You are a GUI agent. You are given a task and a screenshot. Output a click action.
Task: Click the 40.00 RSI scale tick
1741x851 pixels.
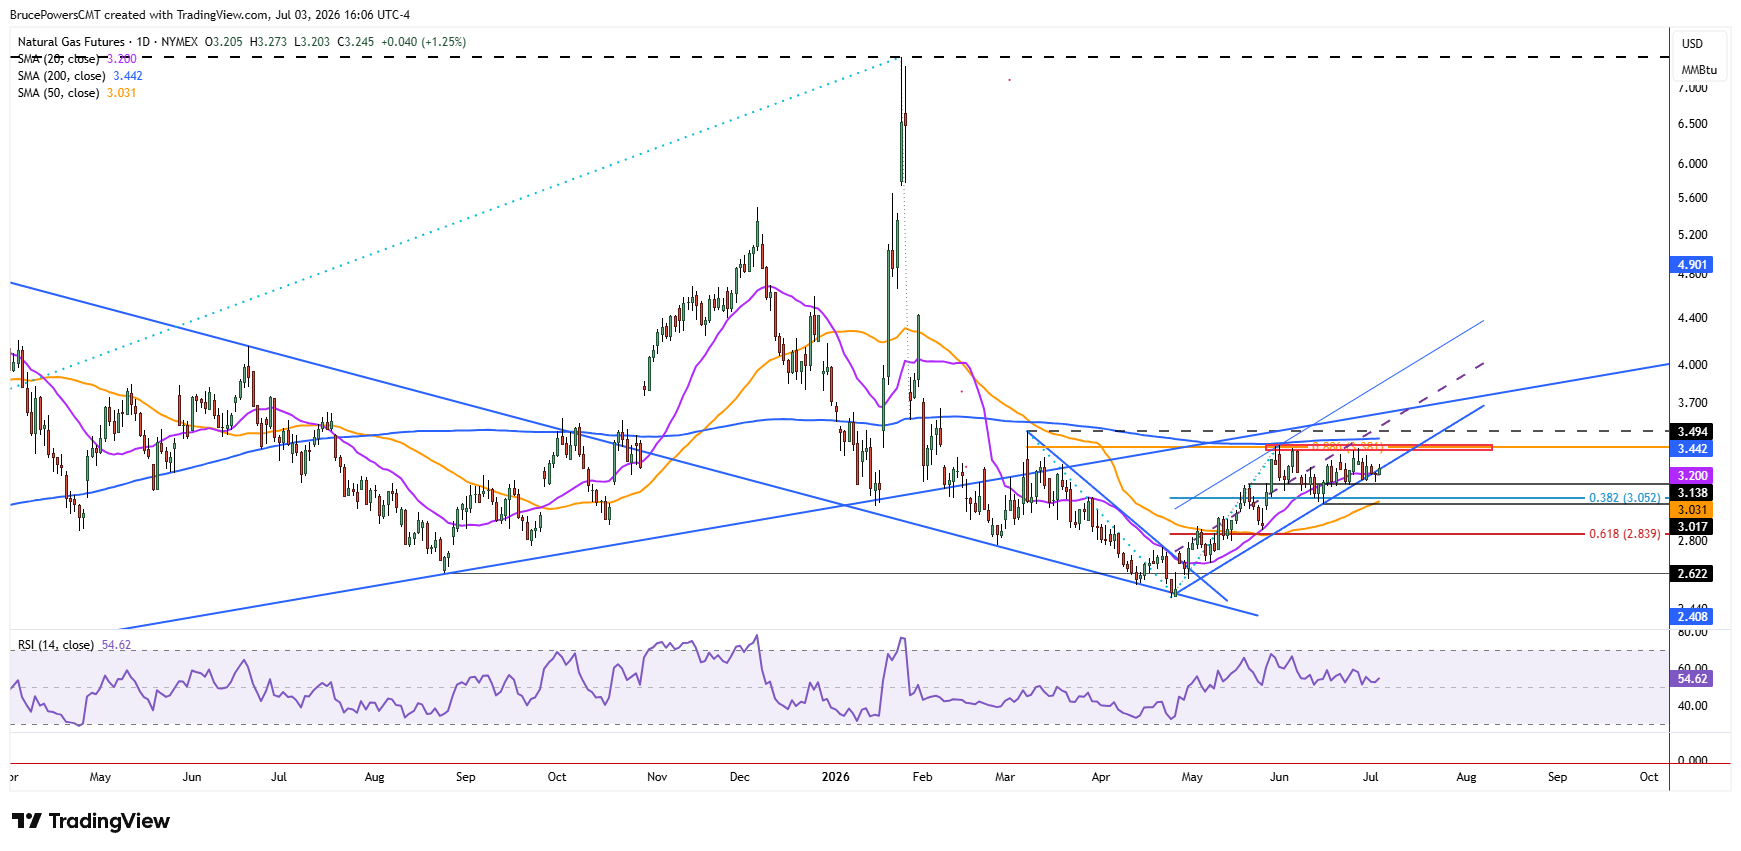pos(1693,706)
